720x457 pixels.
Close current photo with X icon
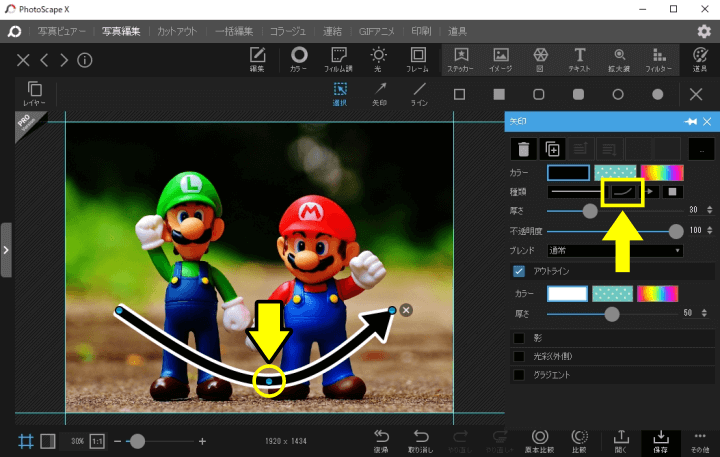click(23, 60)
